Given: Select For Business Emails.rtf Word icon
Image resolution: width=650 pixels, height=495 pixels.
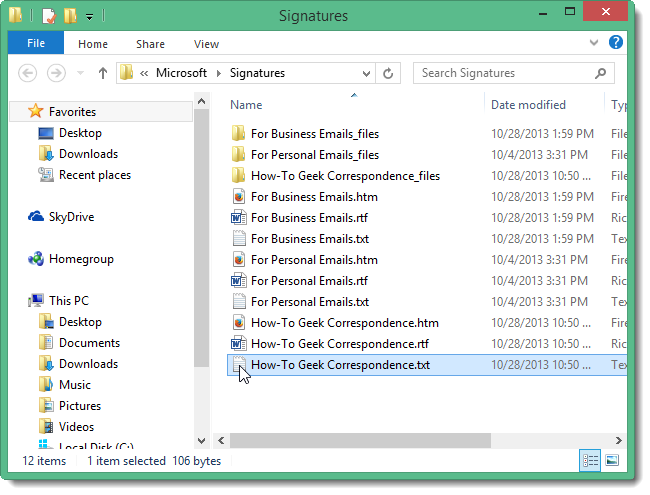Looking at the screenshot, I should tap(238, 218).
